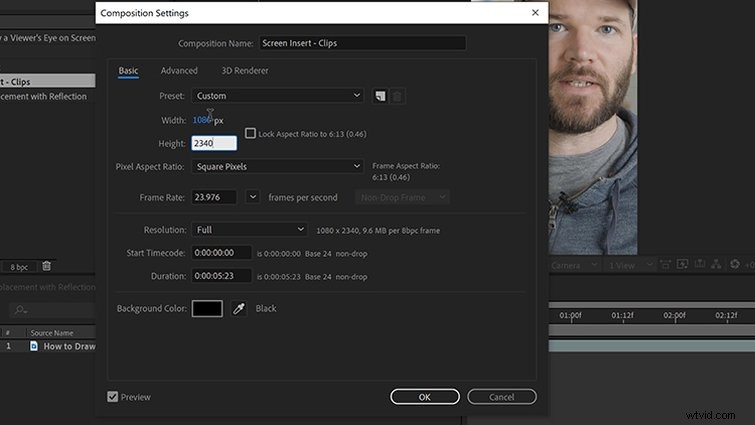This screenshot has height=425, width=755.
Task: Switch to the Advanced tab
Action: [x=179, y=70]
